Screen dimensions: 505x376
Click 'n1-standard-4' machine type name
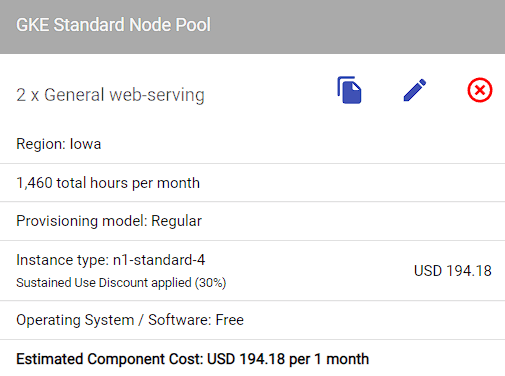pyautogui.click(x=159, y=260)
